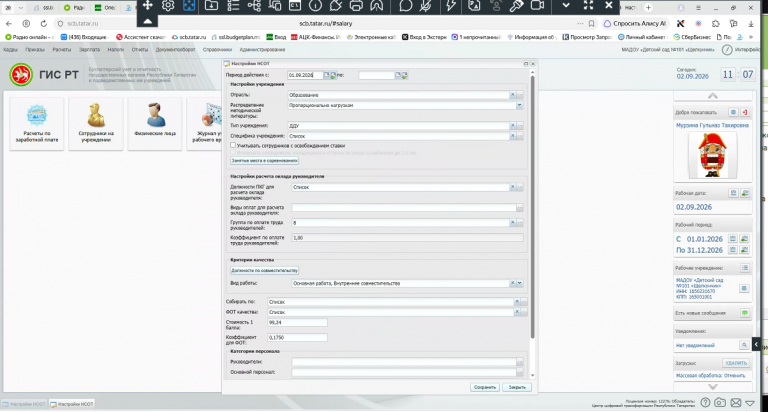Open 'Физические лица' desktop icon
This screenshot has width=768, height=412.
tap(155, 123)
